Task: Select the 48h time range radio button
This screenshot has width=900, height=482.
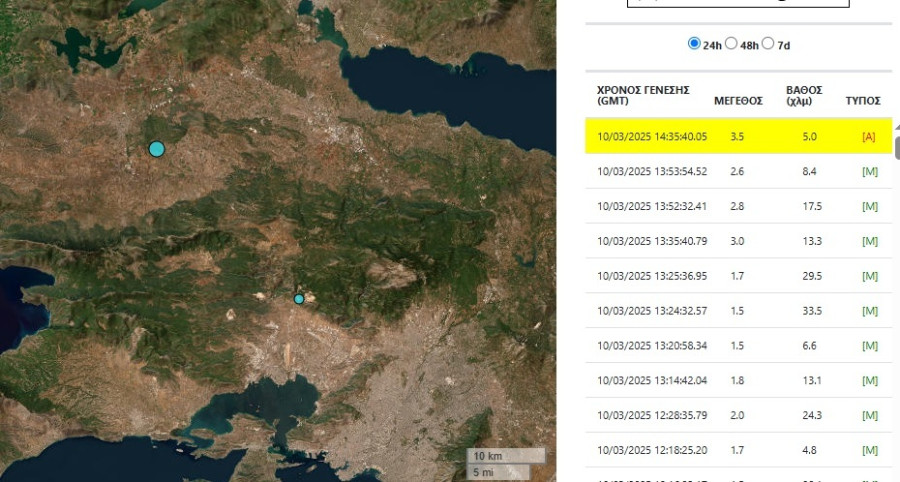Action: tap(731, 44)
